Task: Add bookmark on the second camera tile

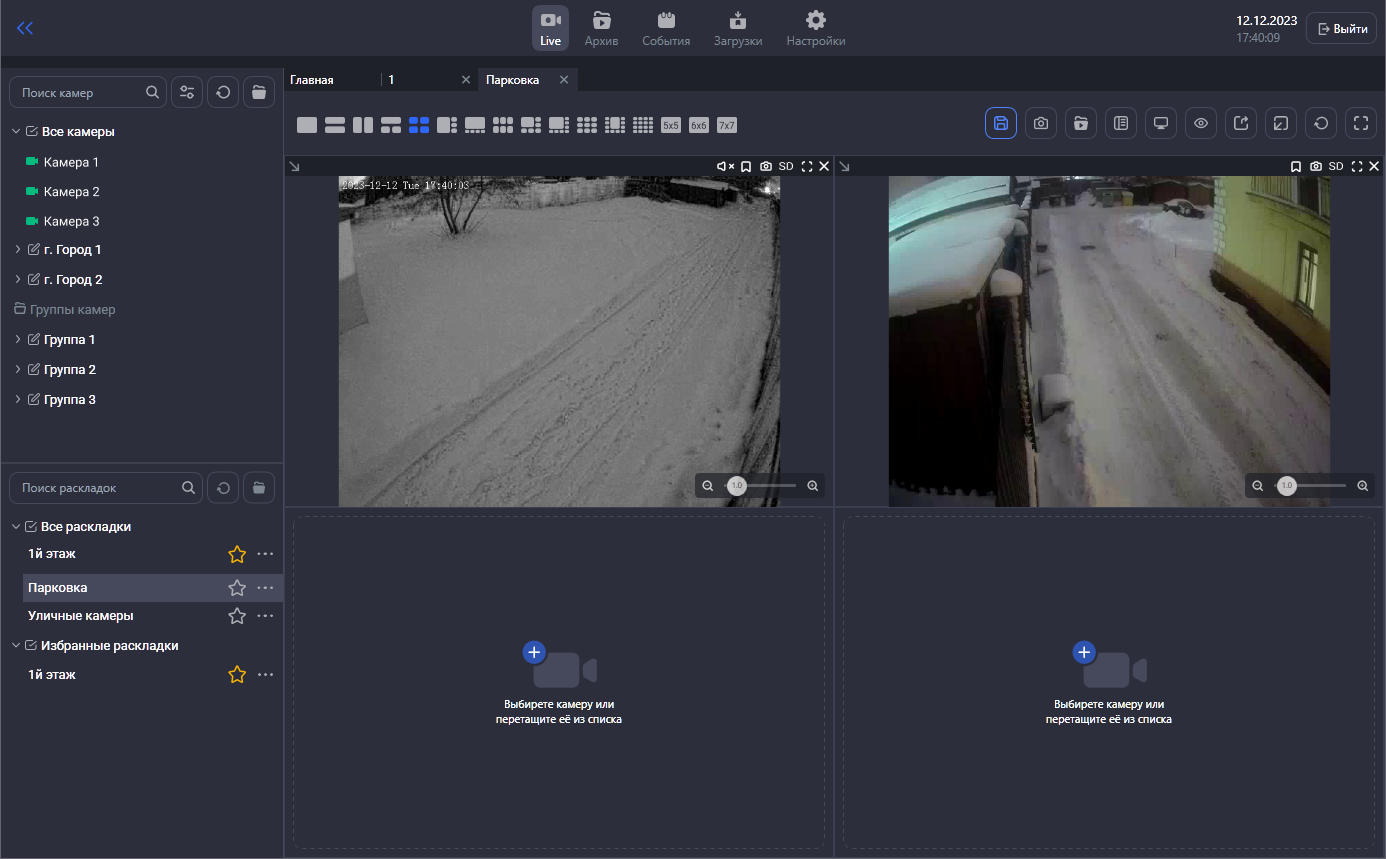Action: point(1296,166)
